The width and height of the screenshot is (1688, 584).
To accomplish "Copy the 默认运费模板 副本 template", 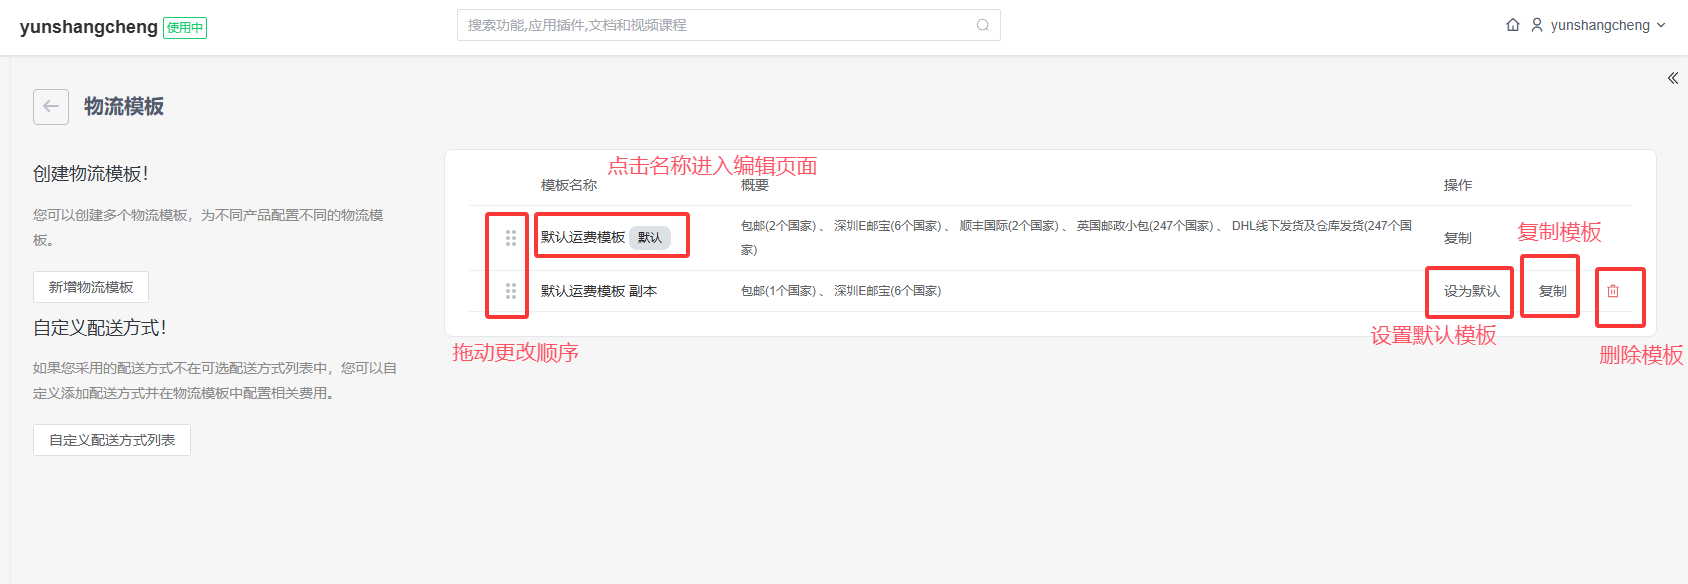I will 1552,291.
